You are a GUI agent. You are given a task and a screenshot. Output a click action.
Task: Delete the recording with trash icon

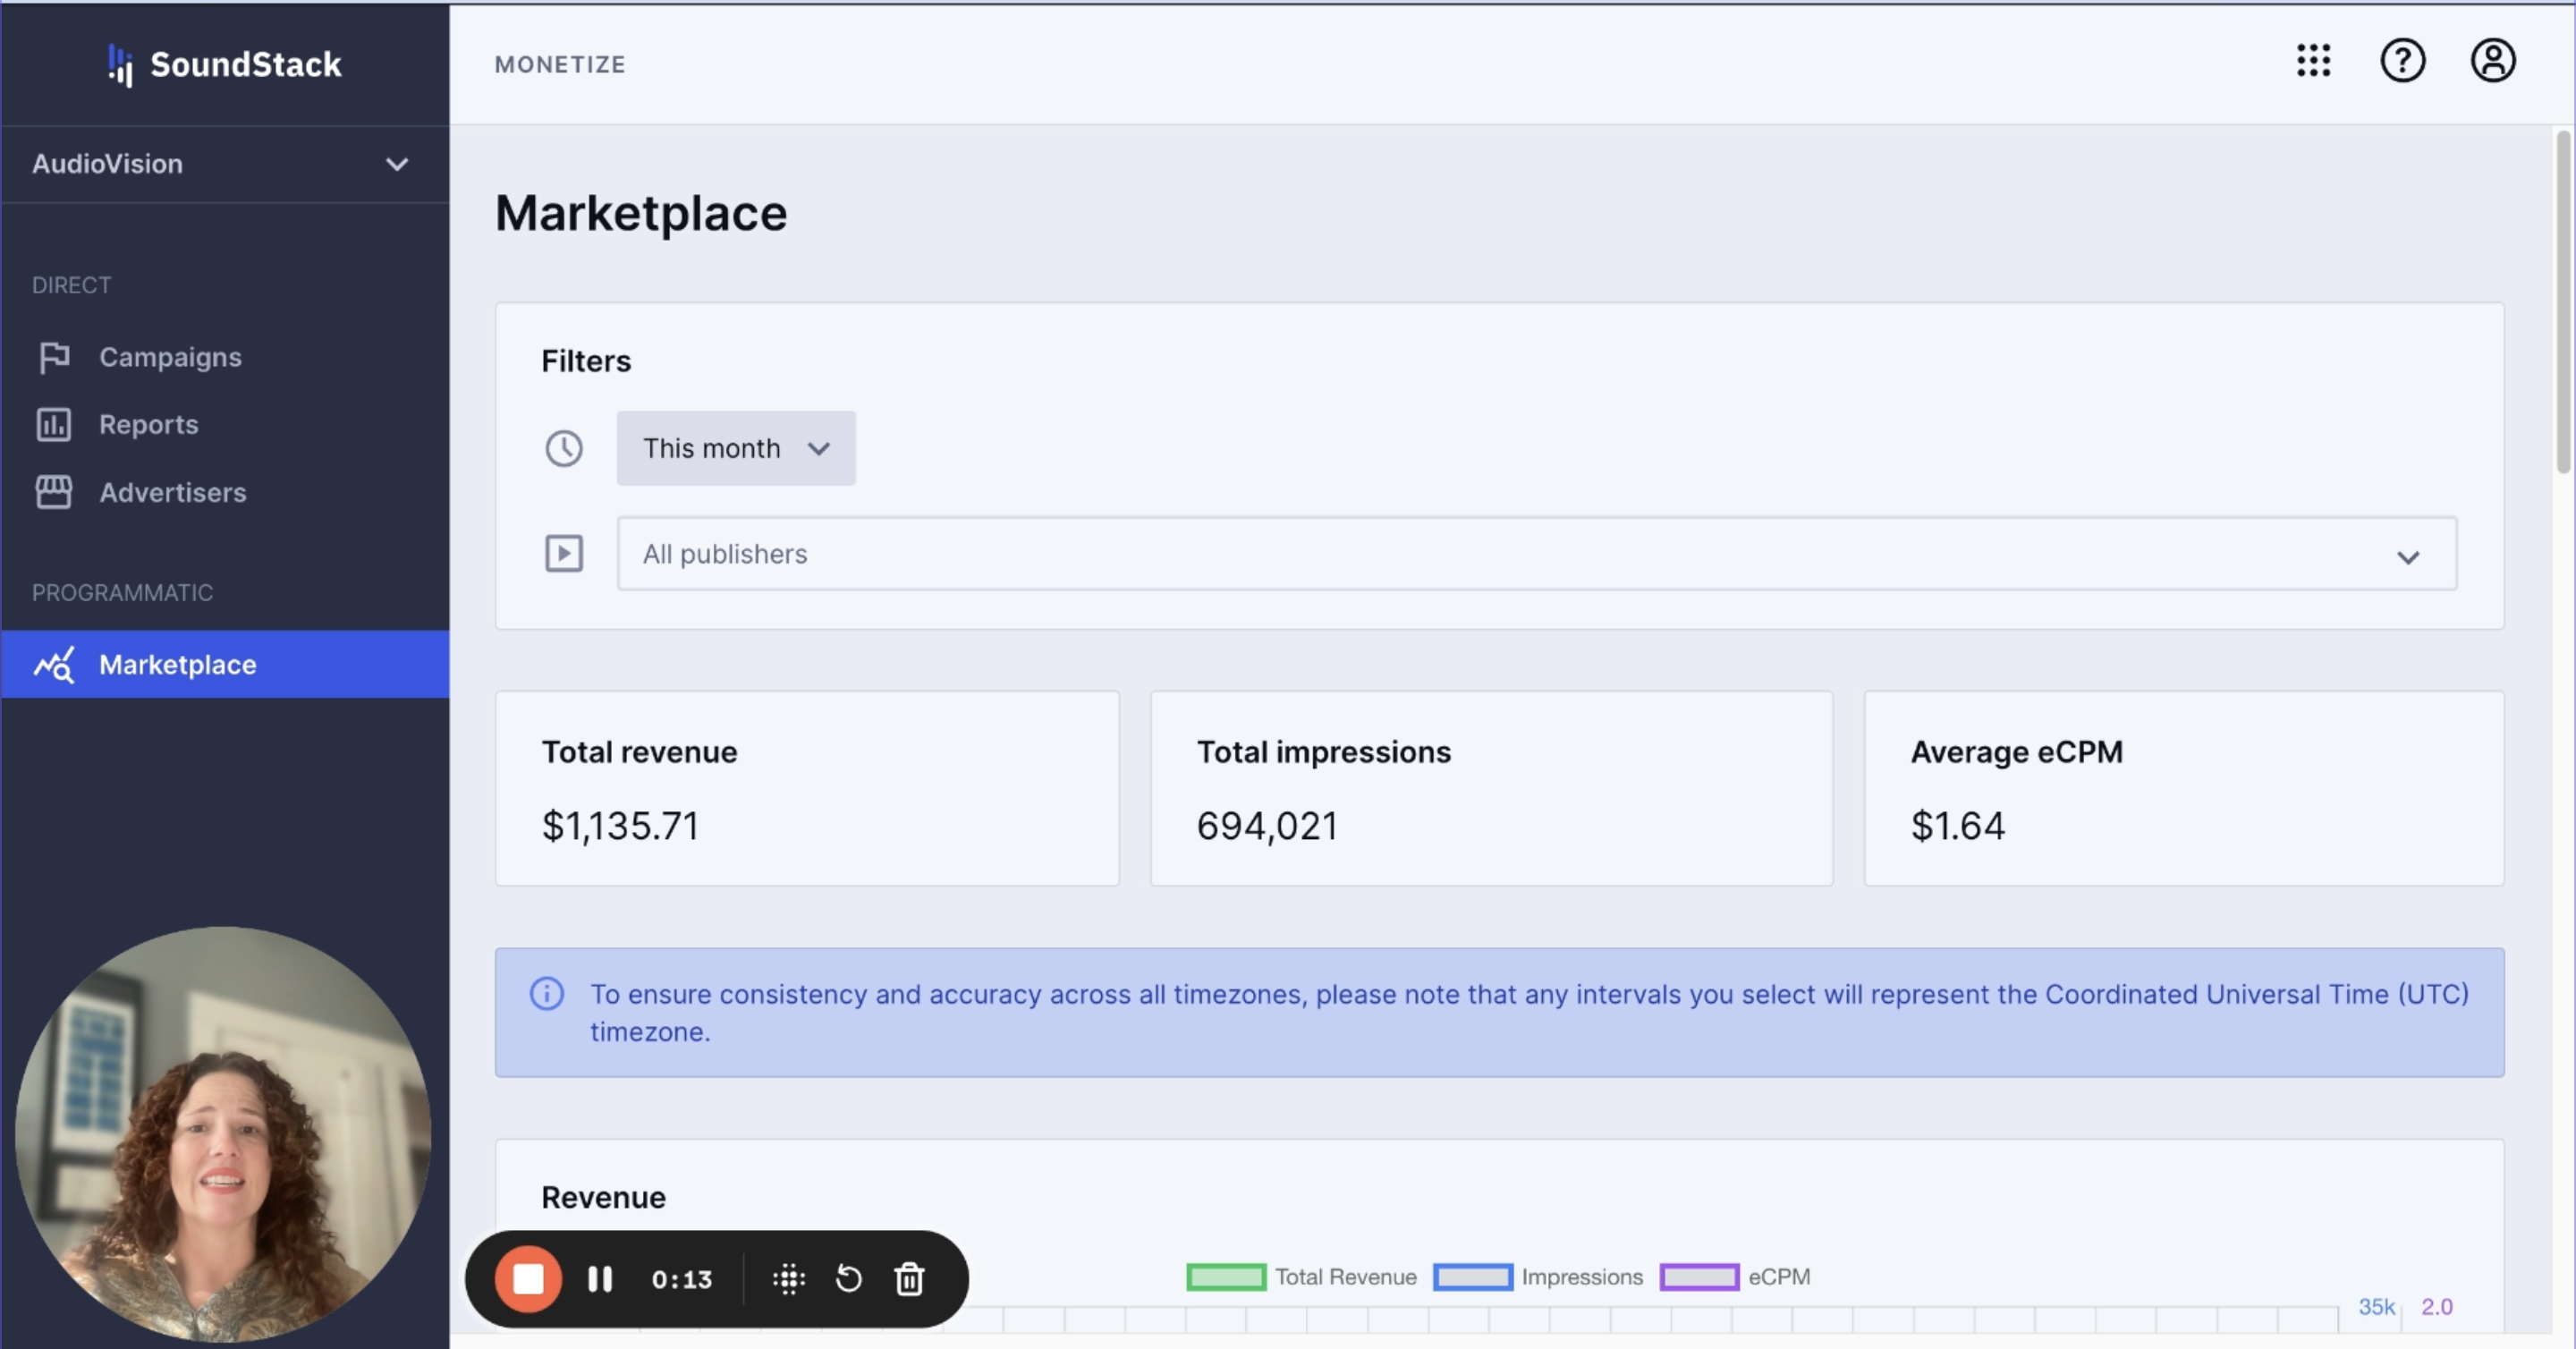(x=909, y=1279)
